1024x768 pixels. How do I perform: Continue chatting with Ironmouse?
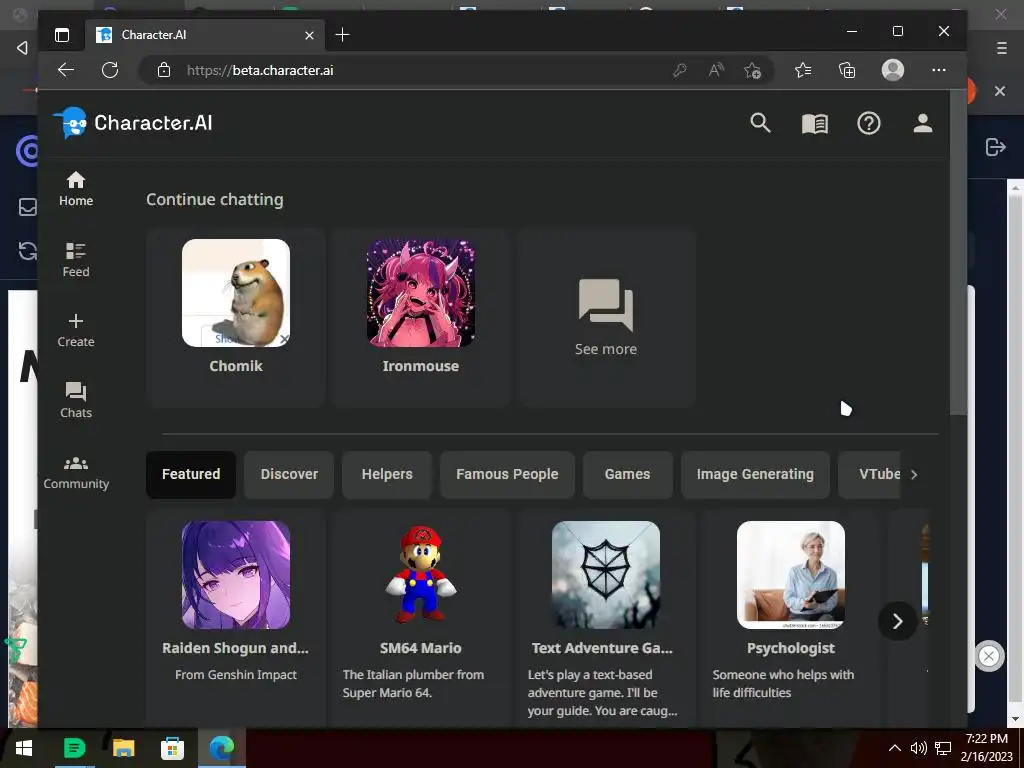[x=421, y=317]
